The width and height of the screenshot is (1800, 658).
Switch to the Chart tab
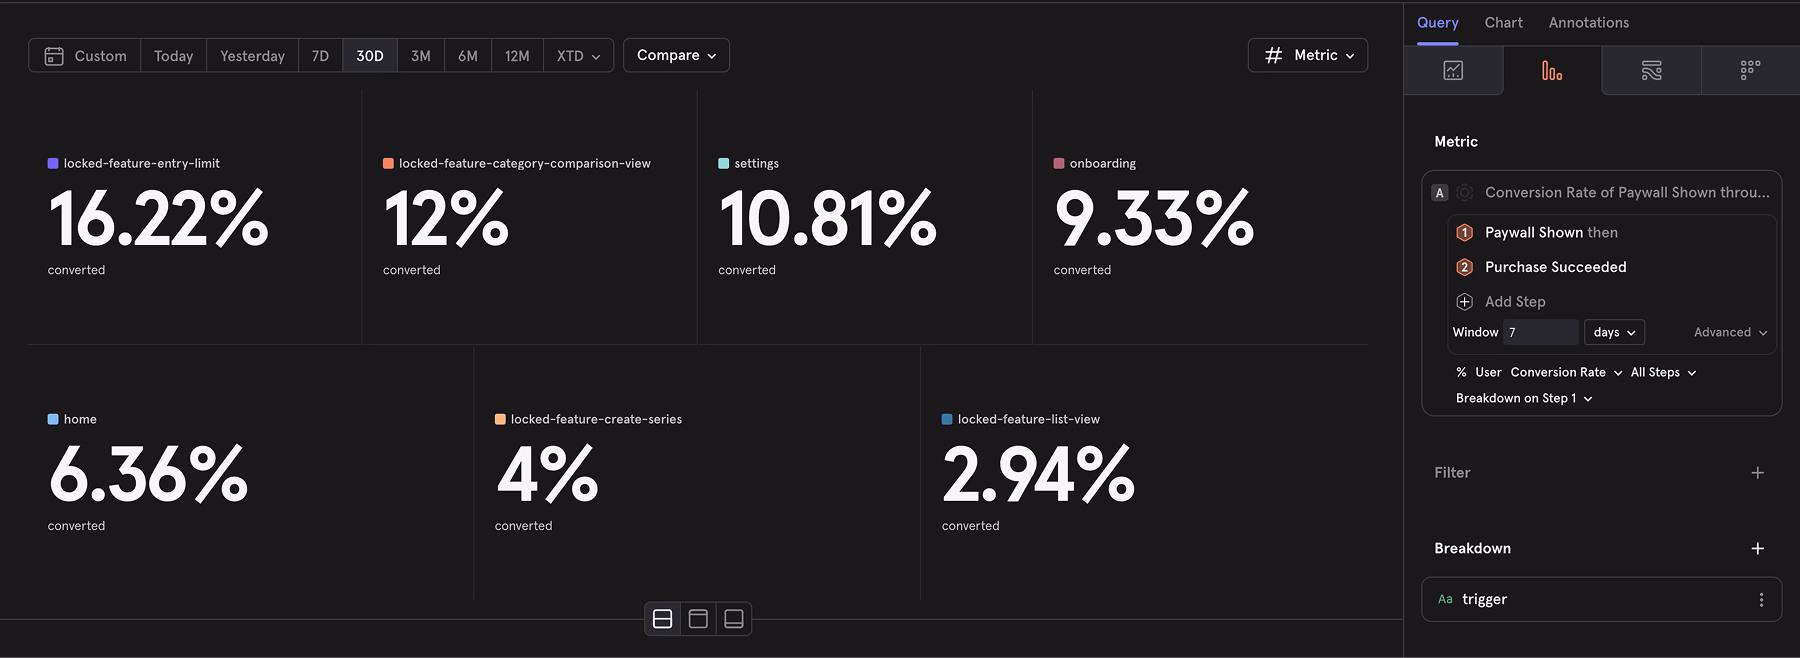tap(1503, 23)
